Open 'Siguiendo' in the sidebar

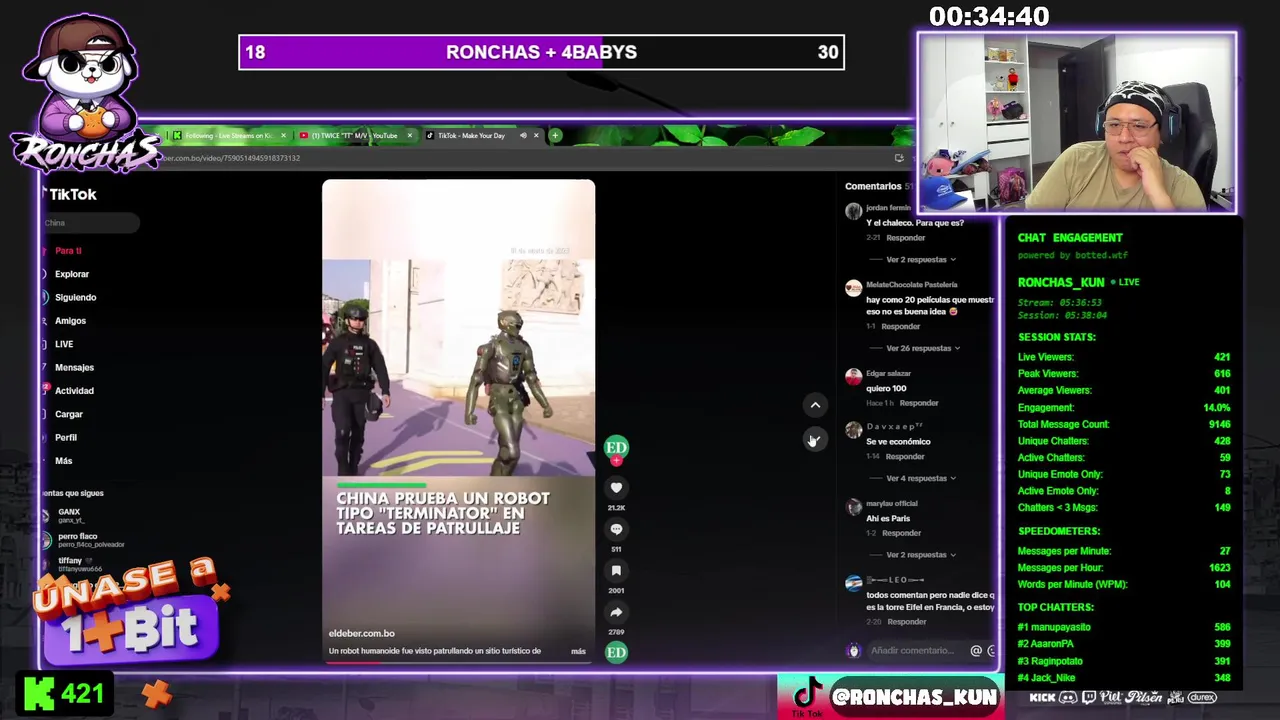[75, 297]
